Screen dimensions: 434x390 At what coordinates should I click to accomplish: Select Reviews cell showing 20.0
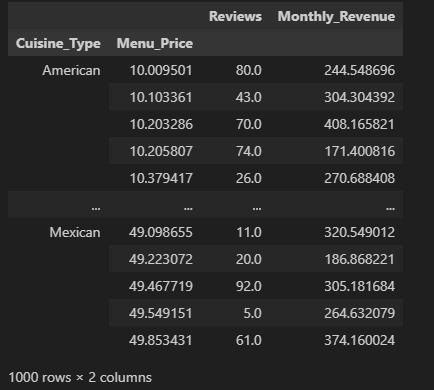249,259
